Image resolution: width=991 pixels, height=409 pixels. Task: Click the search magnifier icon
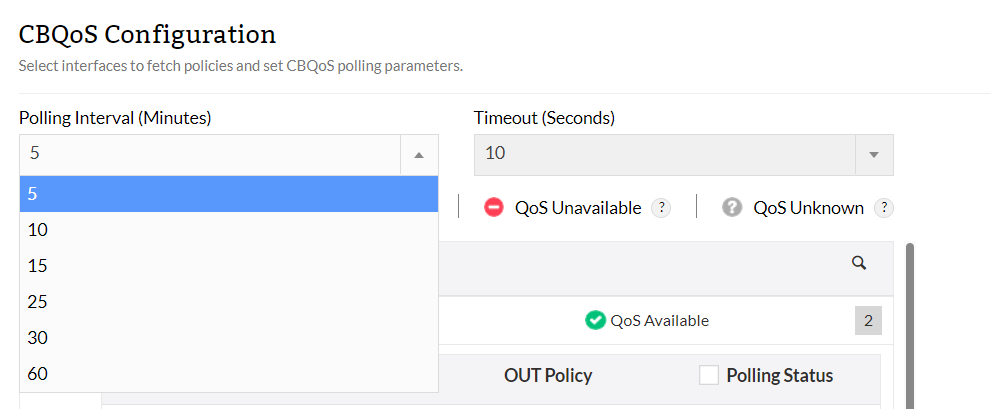coord(858,263)
